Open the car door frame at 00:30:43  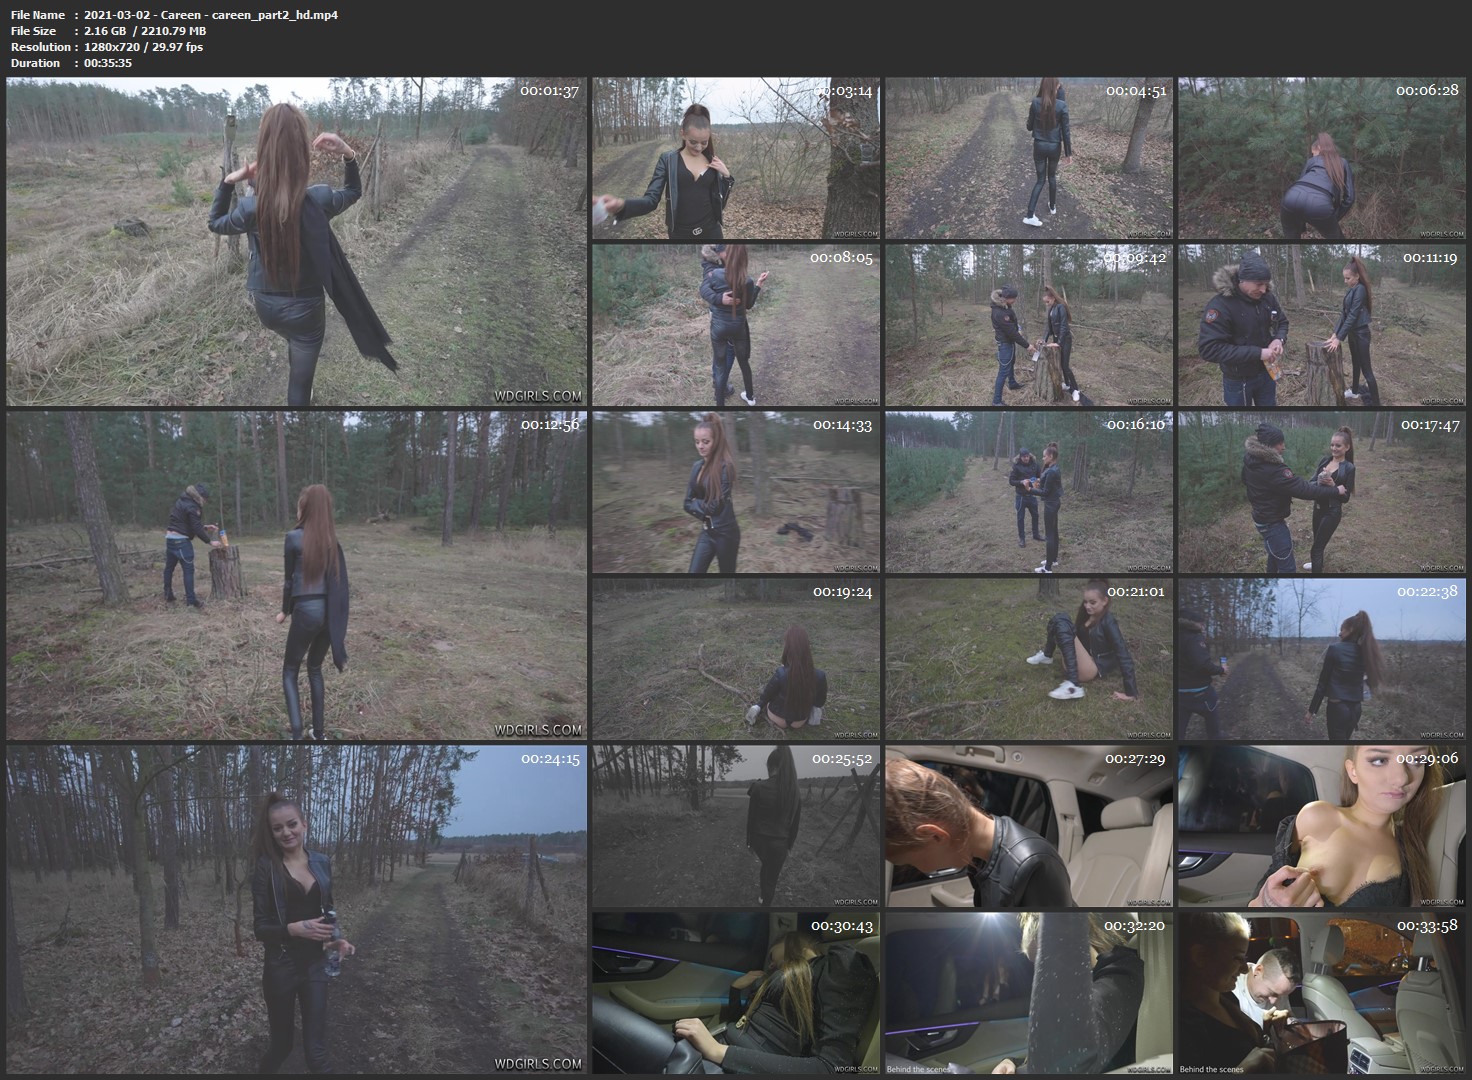(x=736, y=992)
